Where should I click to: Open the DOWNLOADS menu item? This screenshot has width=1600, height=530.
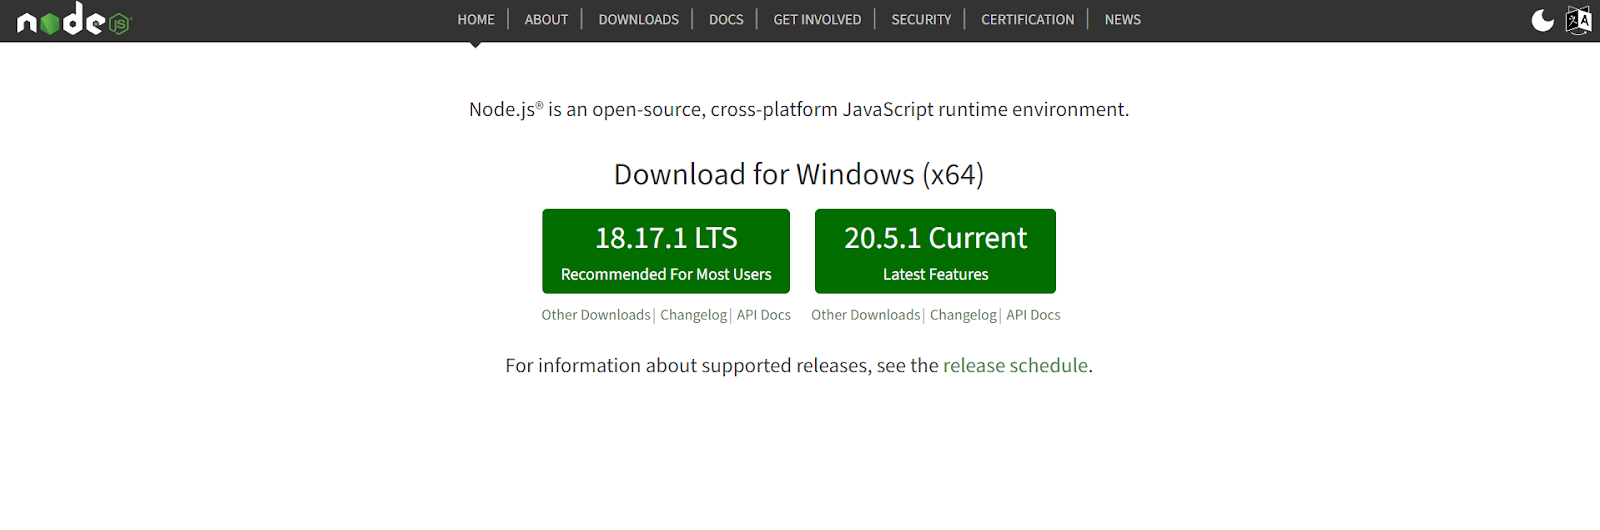(638, 19)
